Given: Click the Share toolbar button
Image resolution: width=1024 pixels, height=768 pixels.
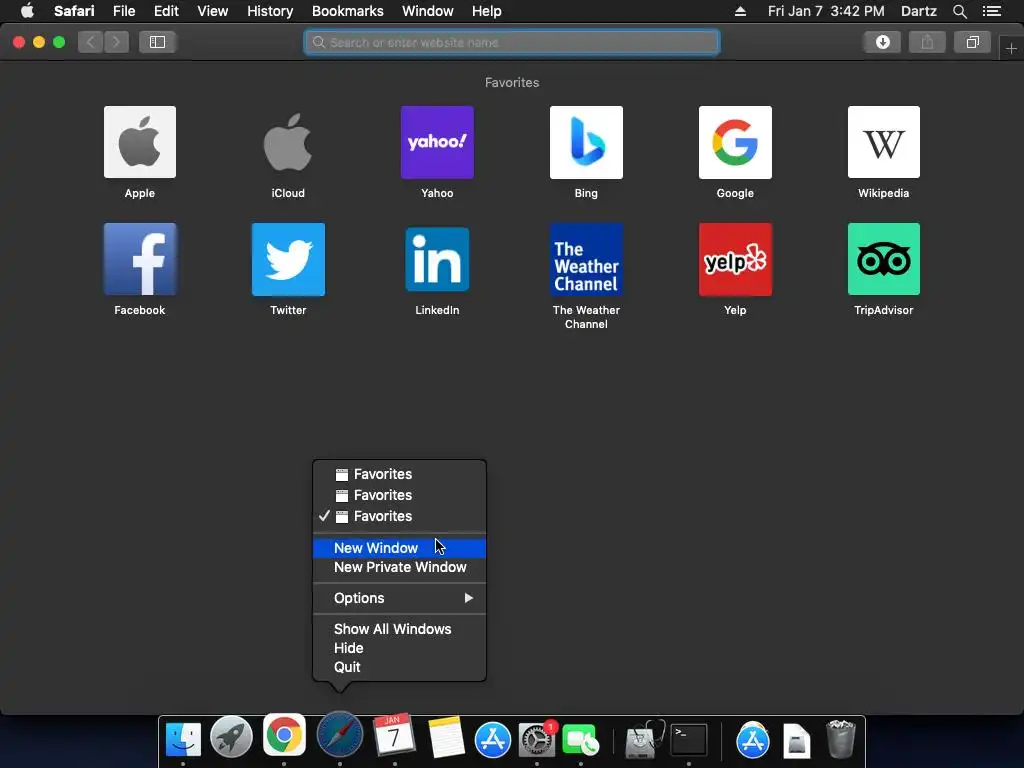Looking at the screenshot, I should 927,42.
